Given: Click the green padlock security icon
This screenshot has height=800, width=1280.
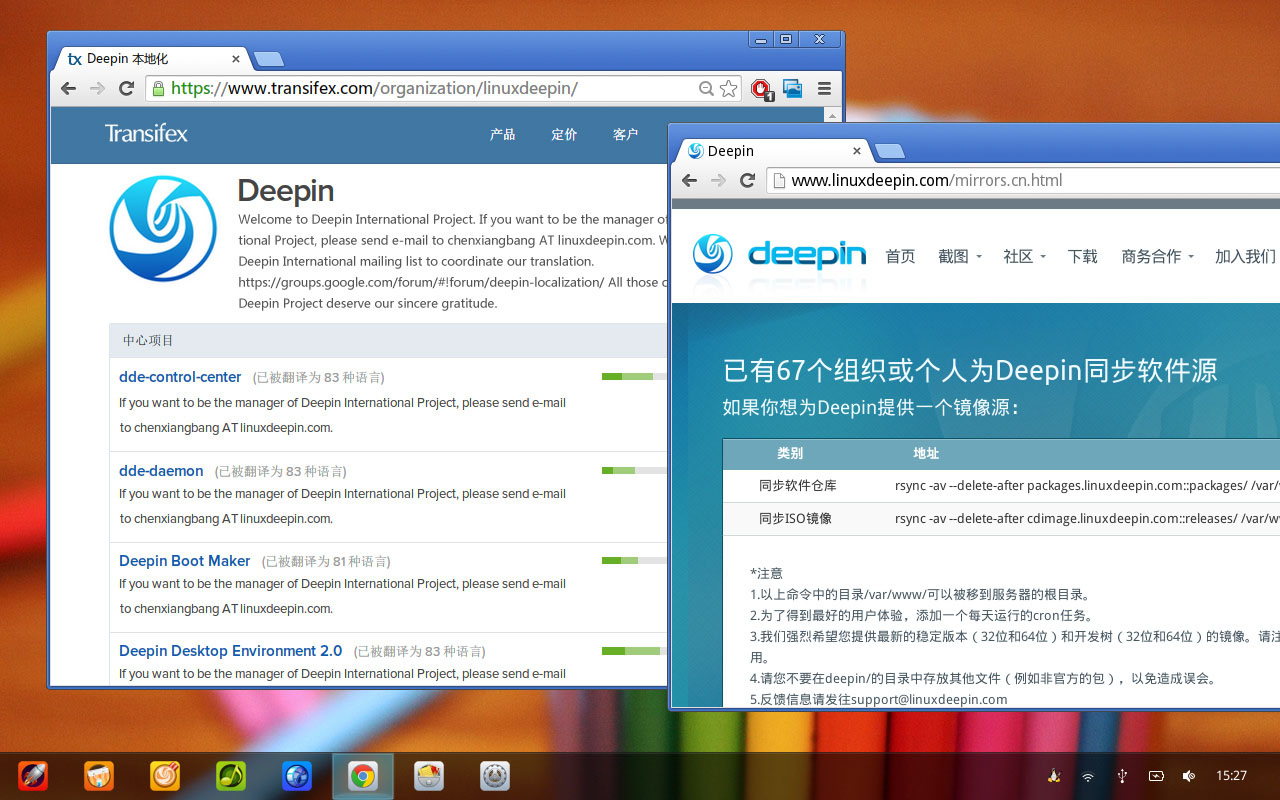Looking at the screenshot, I should pos(157,88).
